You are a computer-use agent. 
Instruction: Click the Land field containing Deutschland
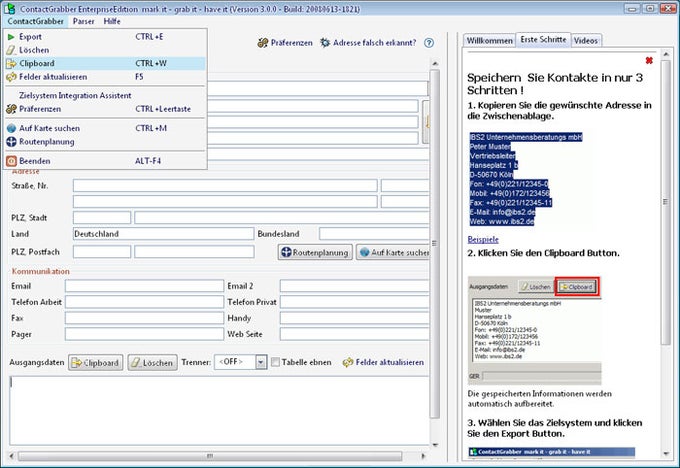(x=163, y=234)
